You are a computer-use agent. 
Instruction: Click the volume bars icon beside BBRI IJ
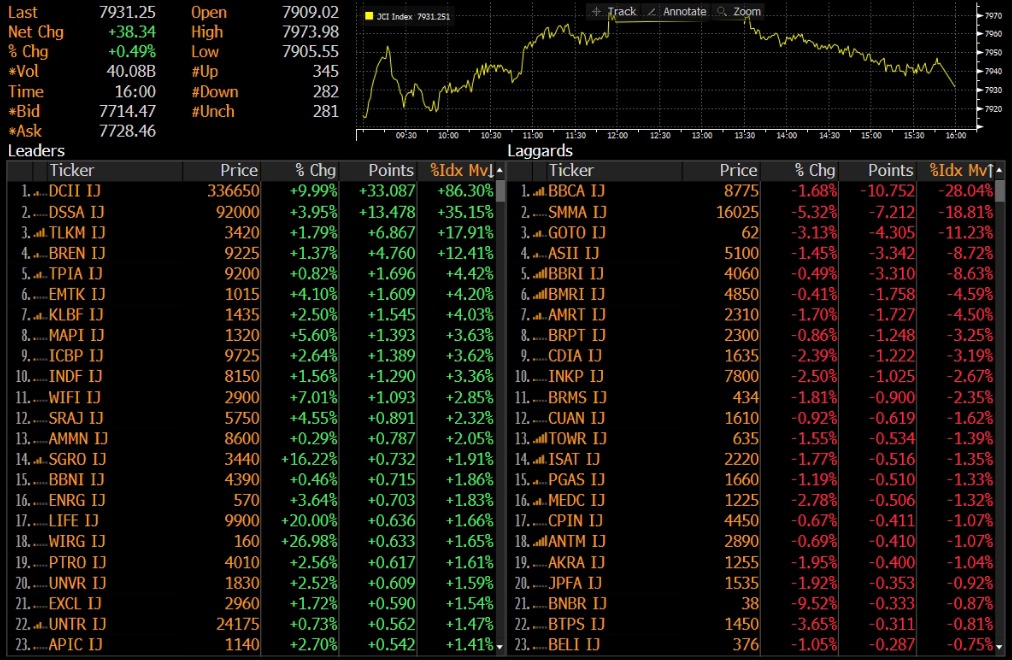tap(540, 274)
